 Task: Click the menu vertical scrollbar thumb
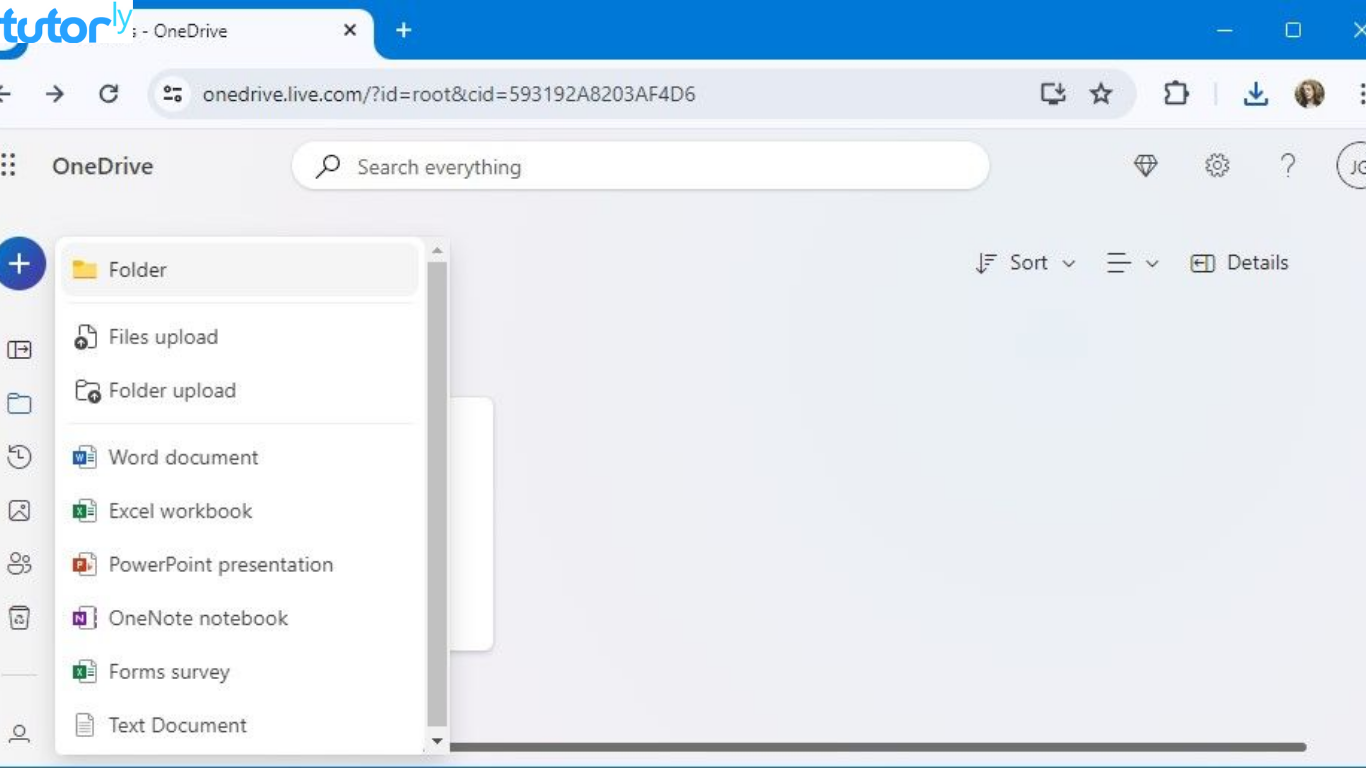(437, 494)
